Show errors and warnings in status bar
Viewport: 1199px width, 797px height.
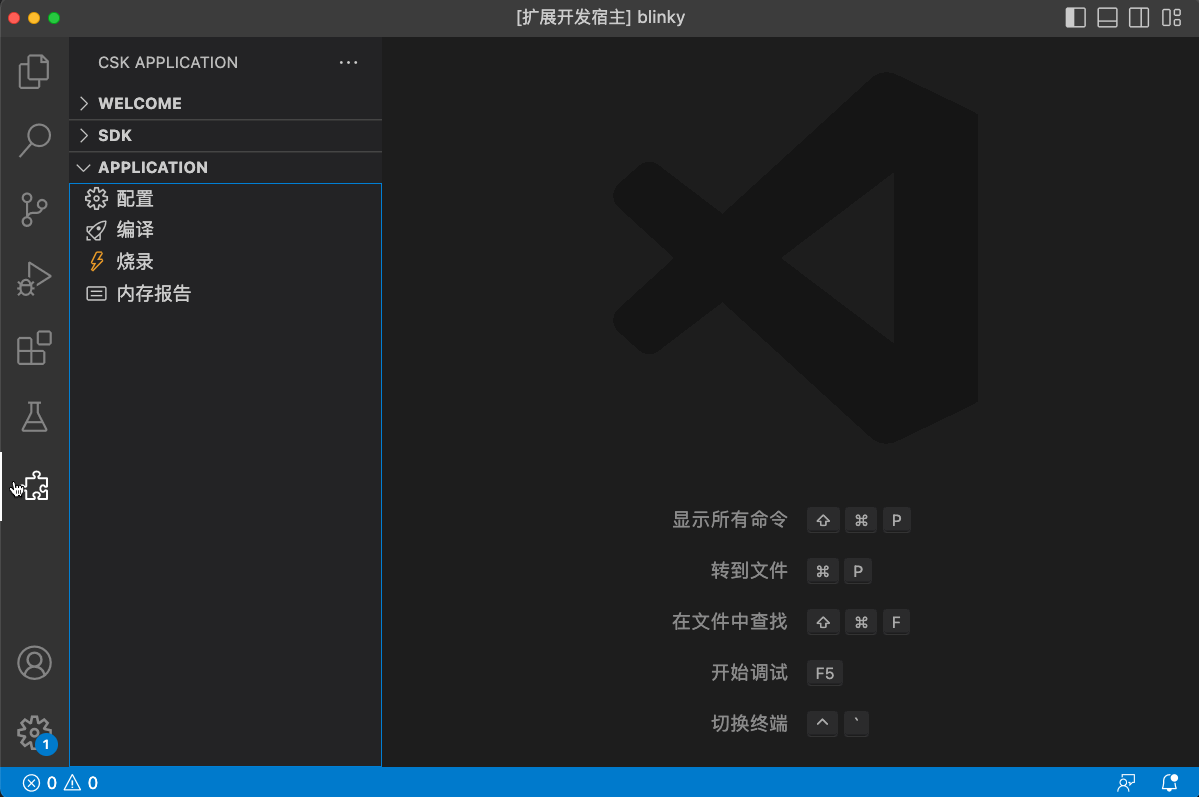[60, 782]
